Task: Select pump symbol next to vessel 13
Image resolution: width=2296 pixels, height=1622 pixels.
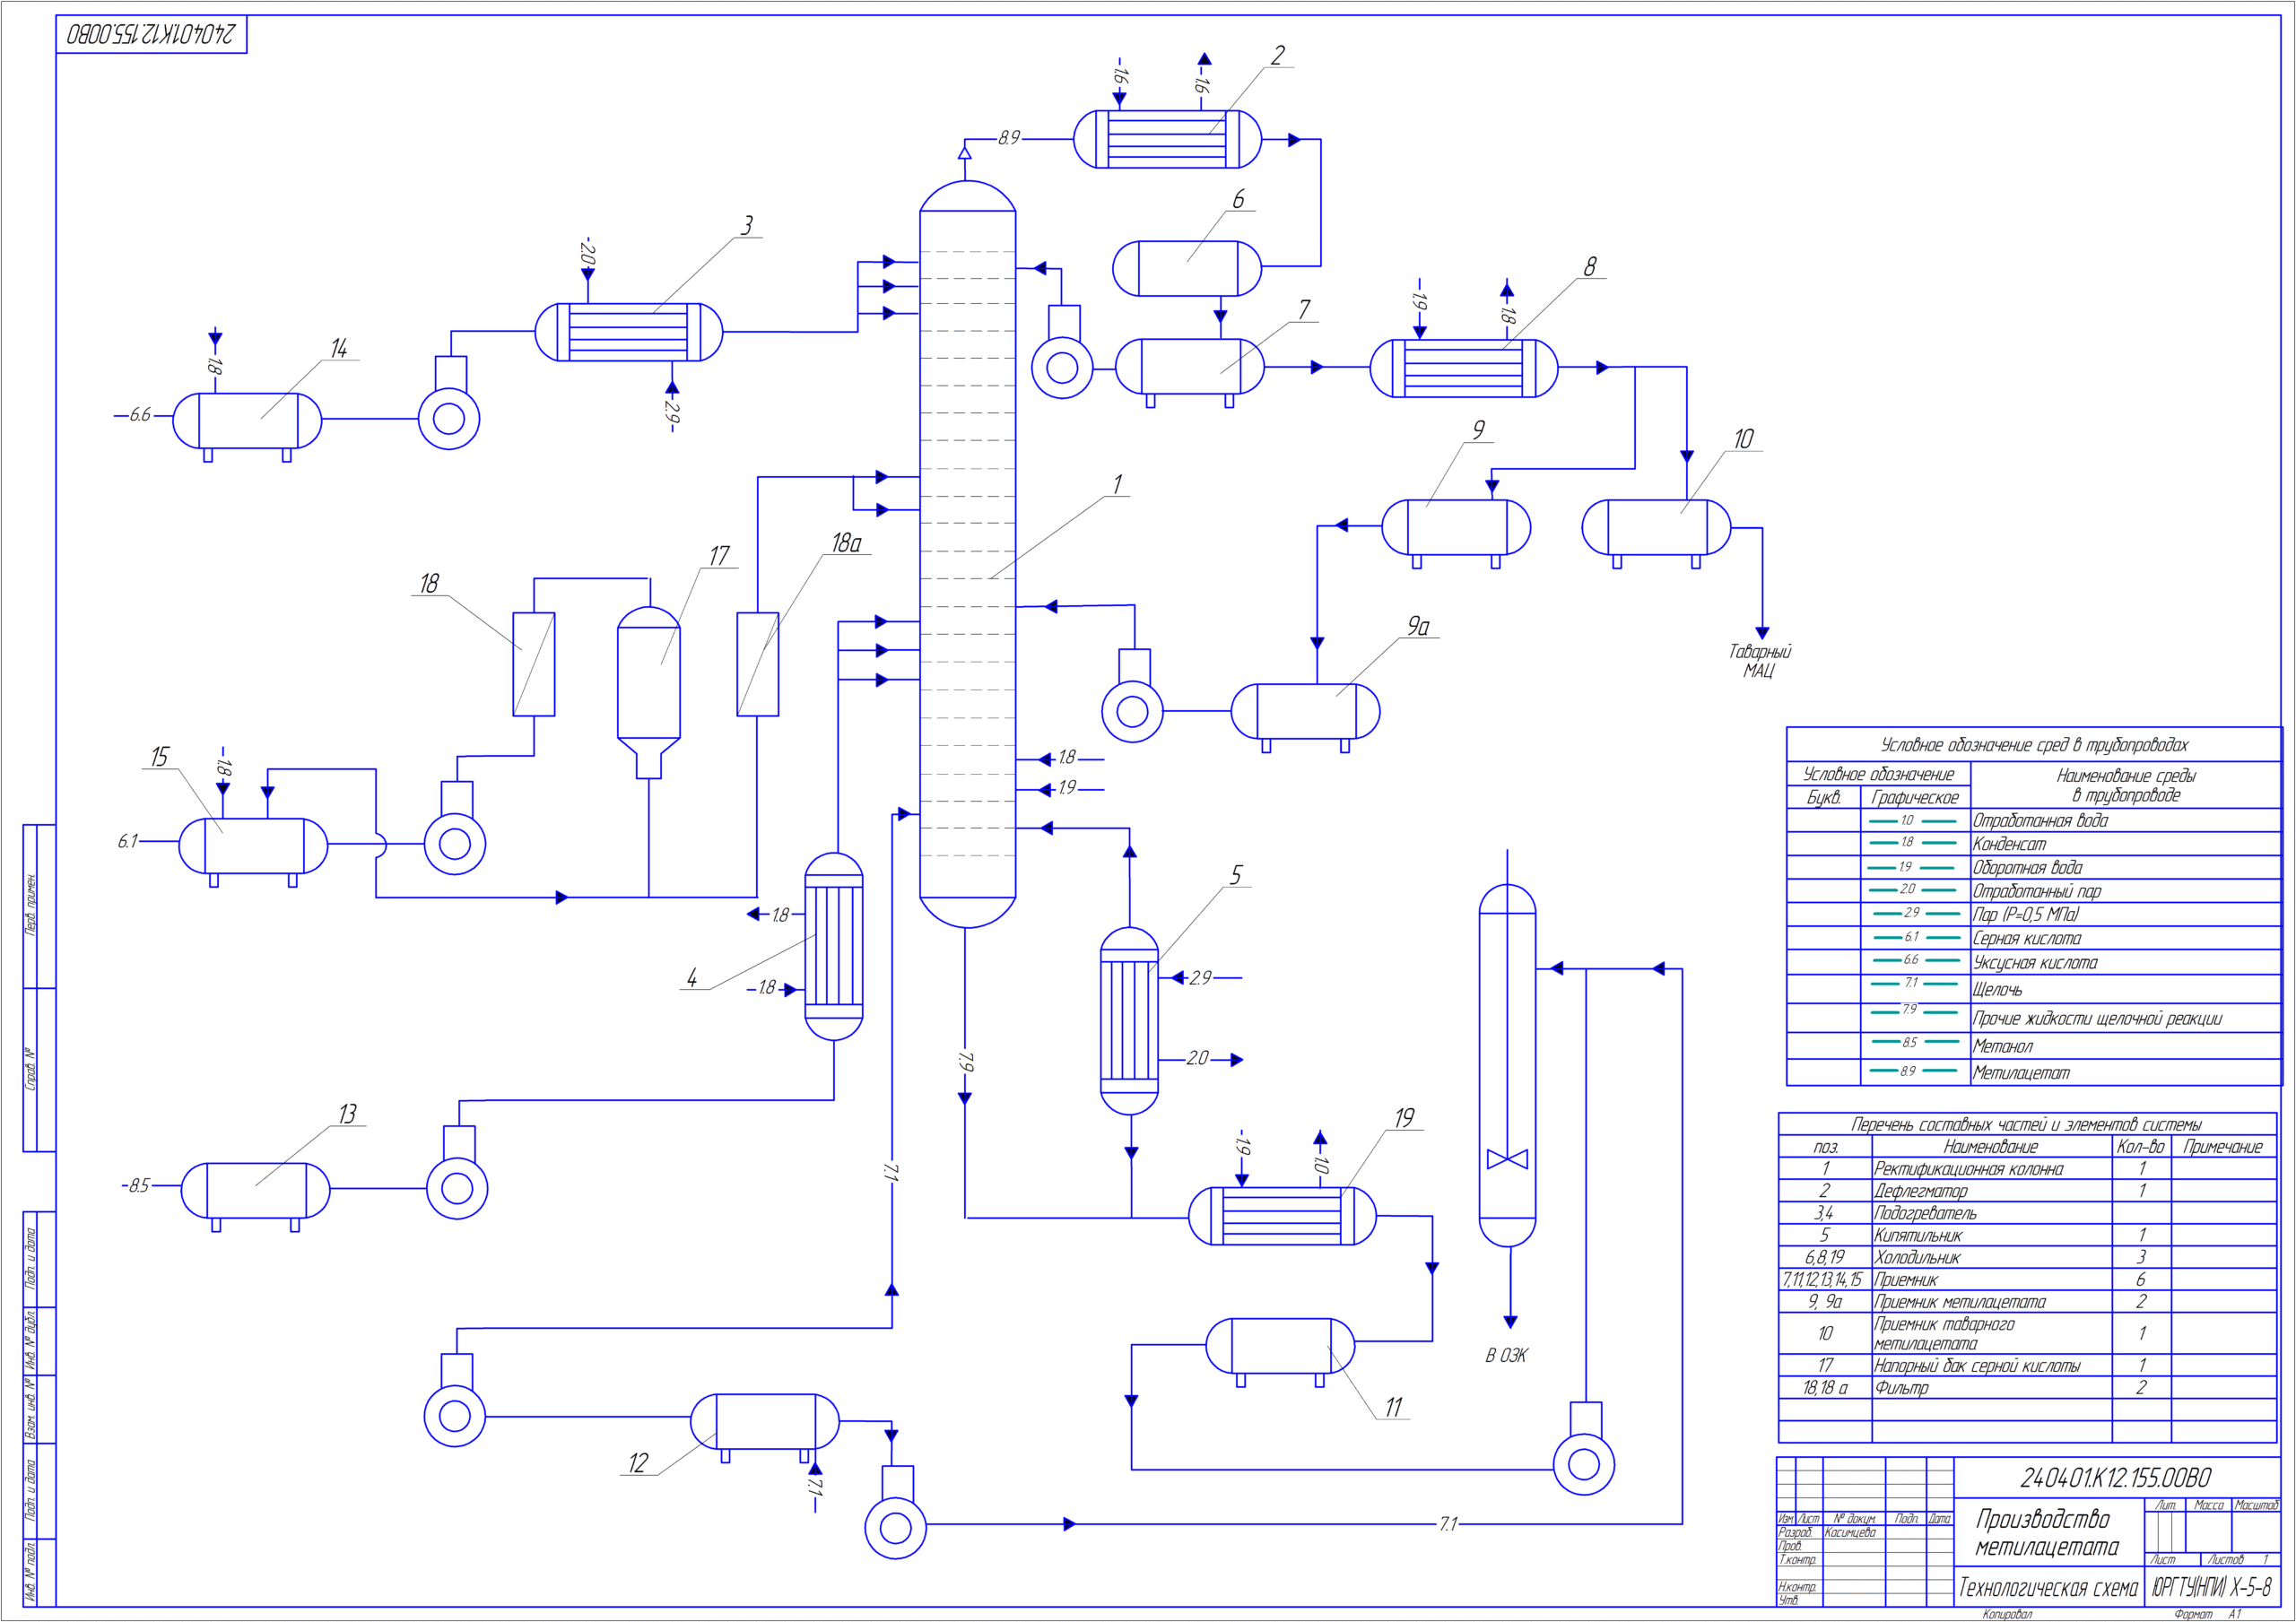Action: [x=457, y=1173]
